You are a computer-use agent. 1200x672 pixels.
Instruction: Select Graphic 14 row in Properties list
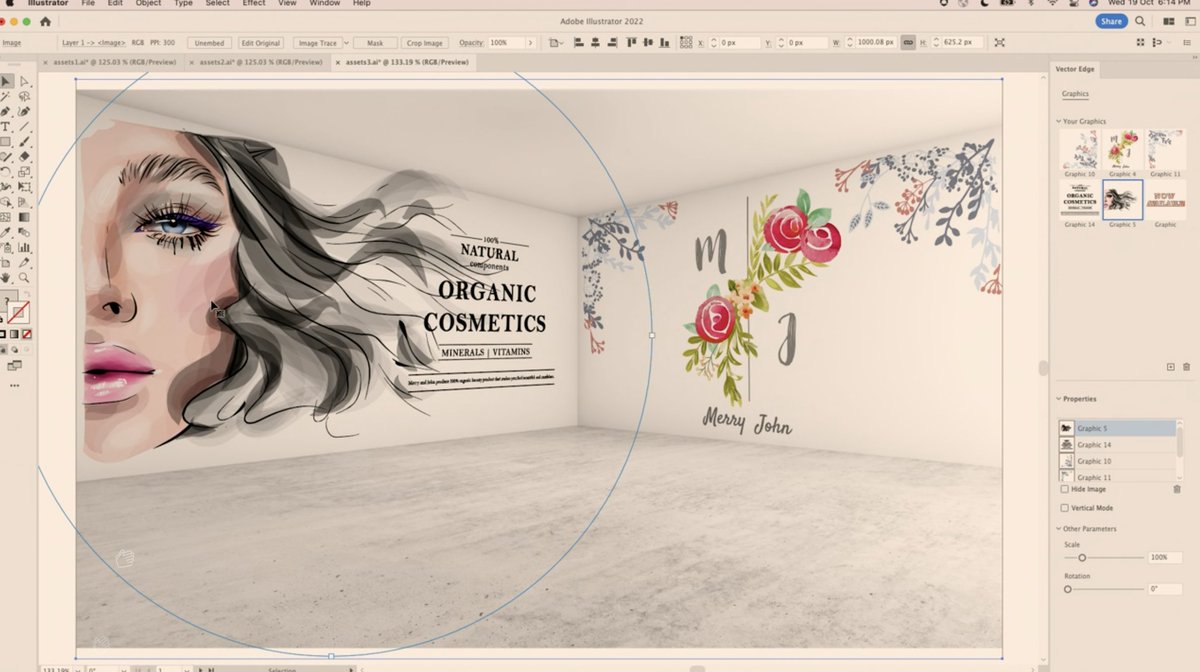pyautogui.click(x=1117, y=445)
